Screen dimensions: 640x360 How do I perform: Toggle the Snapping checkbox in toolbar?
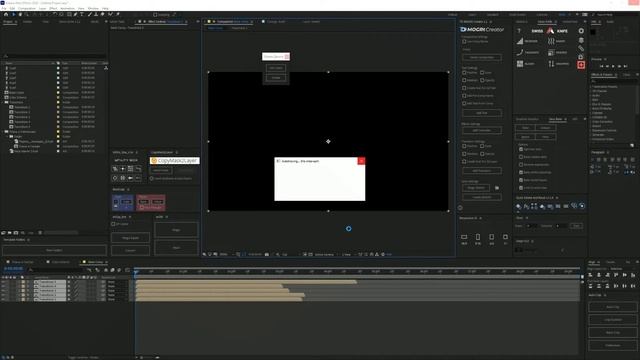(x=155, y=15)
